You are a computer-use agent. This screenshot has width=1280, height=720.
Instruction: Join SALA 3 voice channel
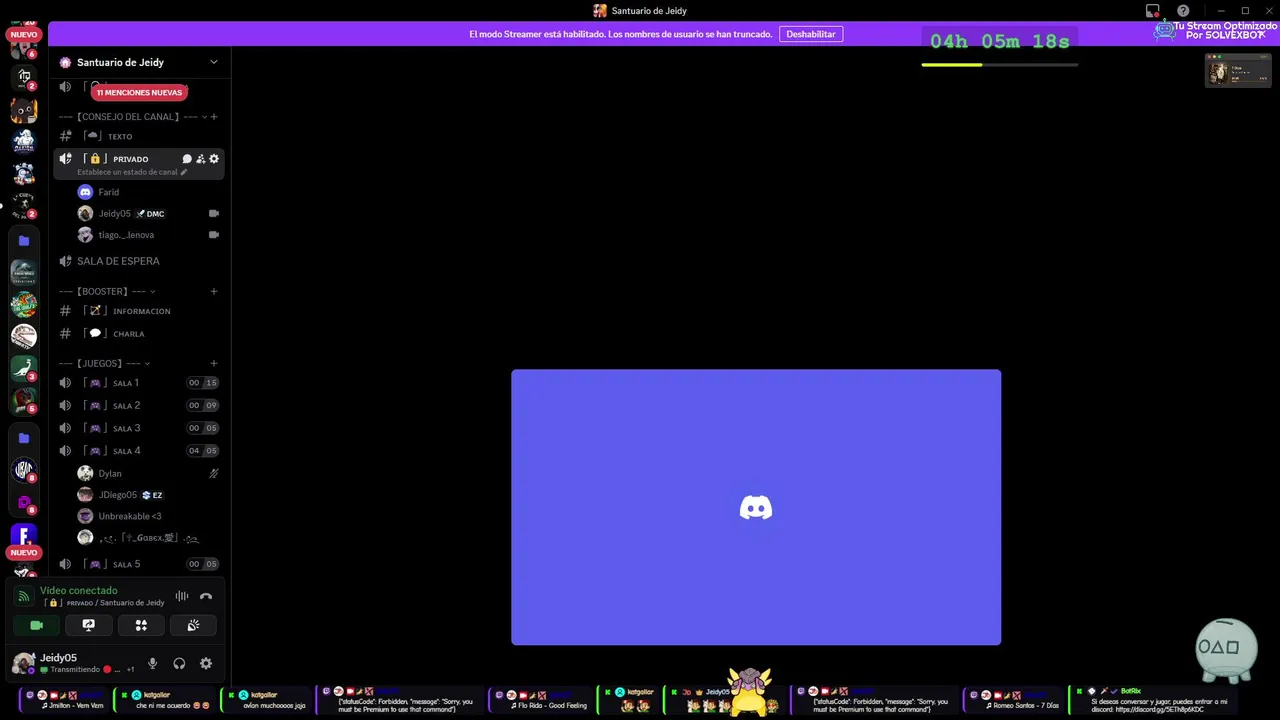(139, 428)
